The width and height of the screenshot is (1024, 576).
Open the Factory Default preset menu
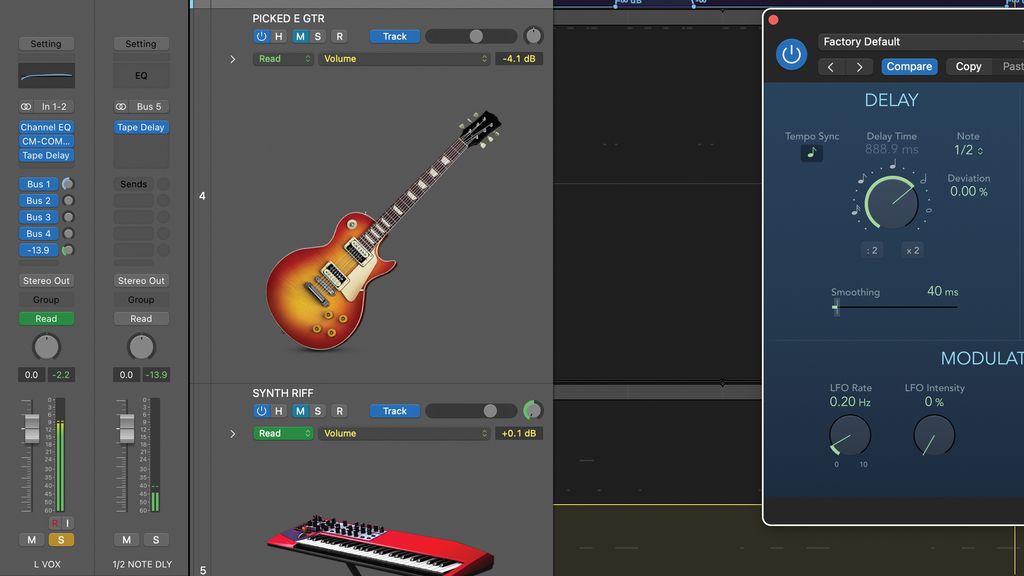point(890,41)
